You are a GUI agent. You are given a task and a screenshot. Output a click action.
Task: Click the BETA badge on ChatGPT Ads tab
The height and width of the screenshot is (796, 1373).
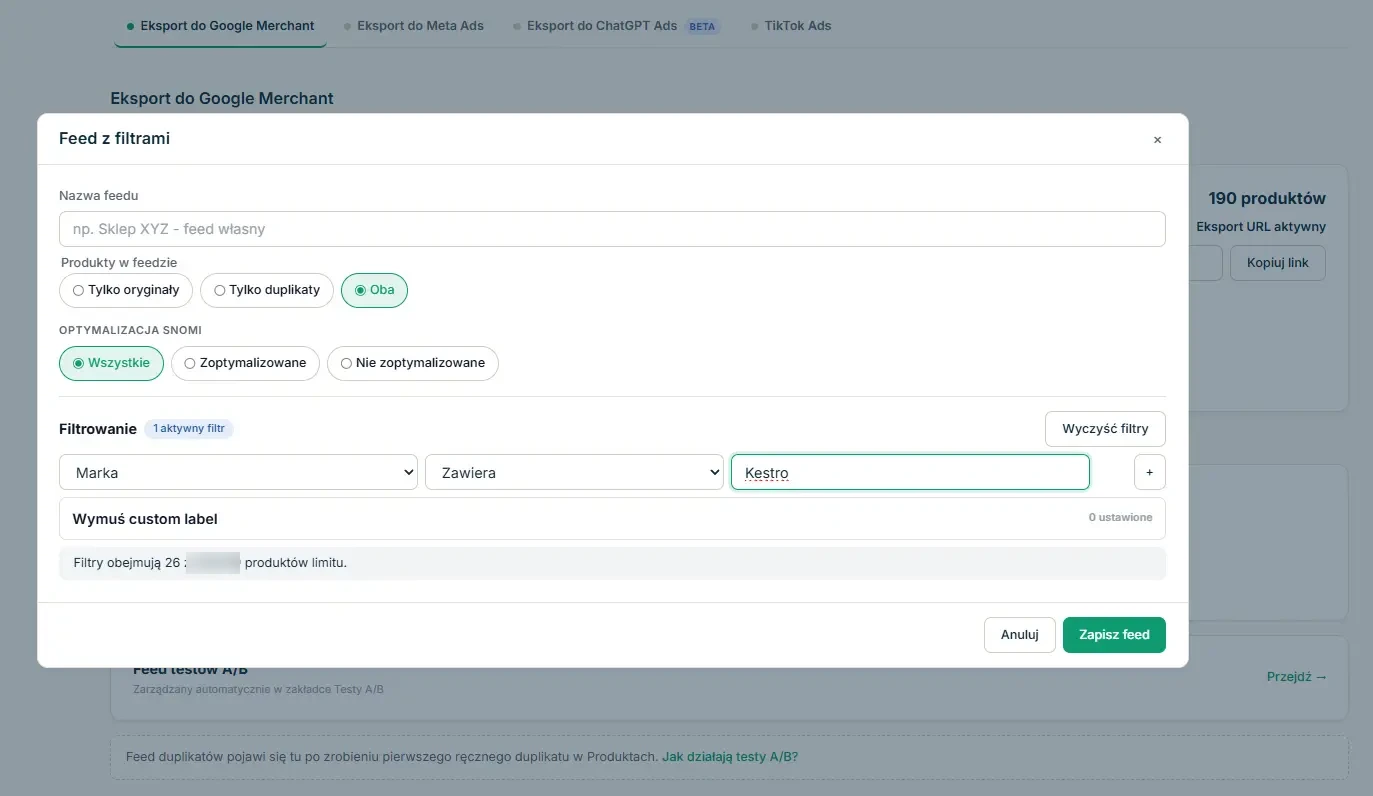click(702, 27)
